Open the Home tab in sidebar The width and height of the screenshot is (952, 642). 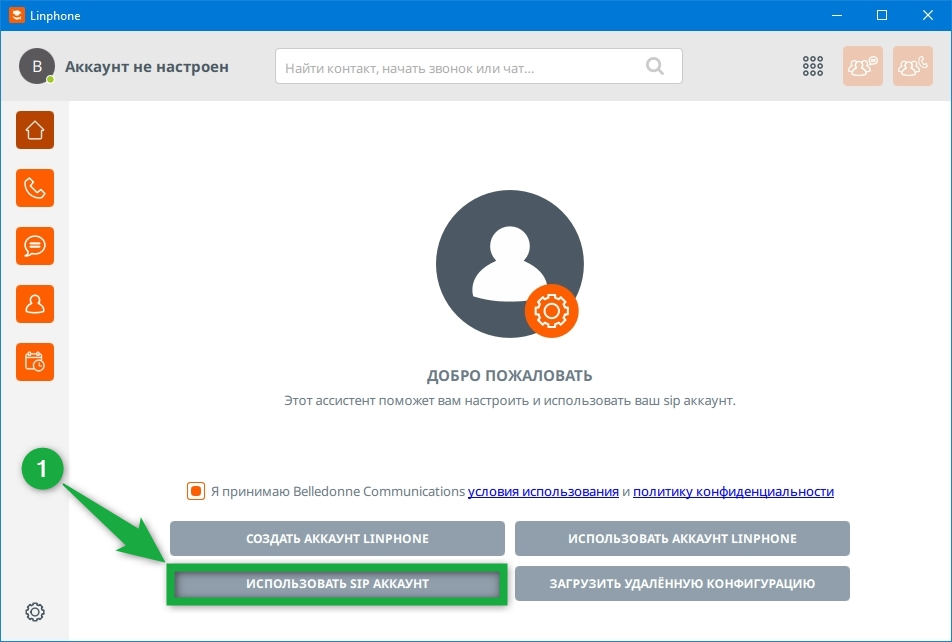tap(35, 130)
